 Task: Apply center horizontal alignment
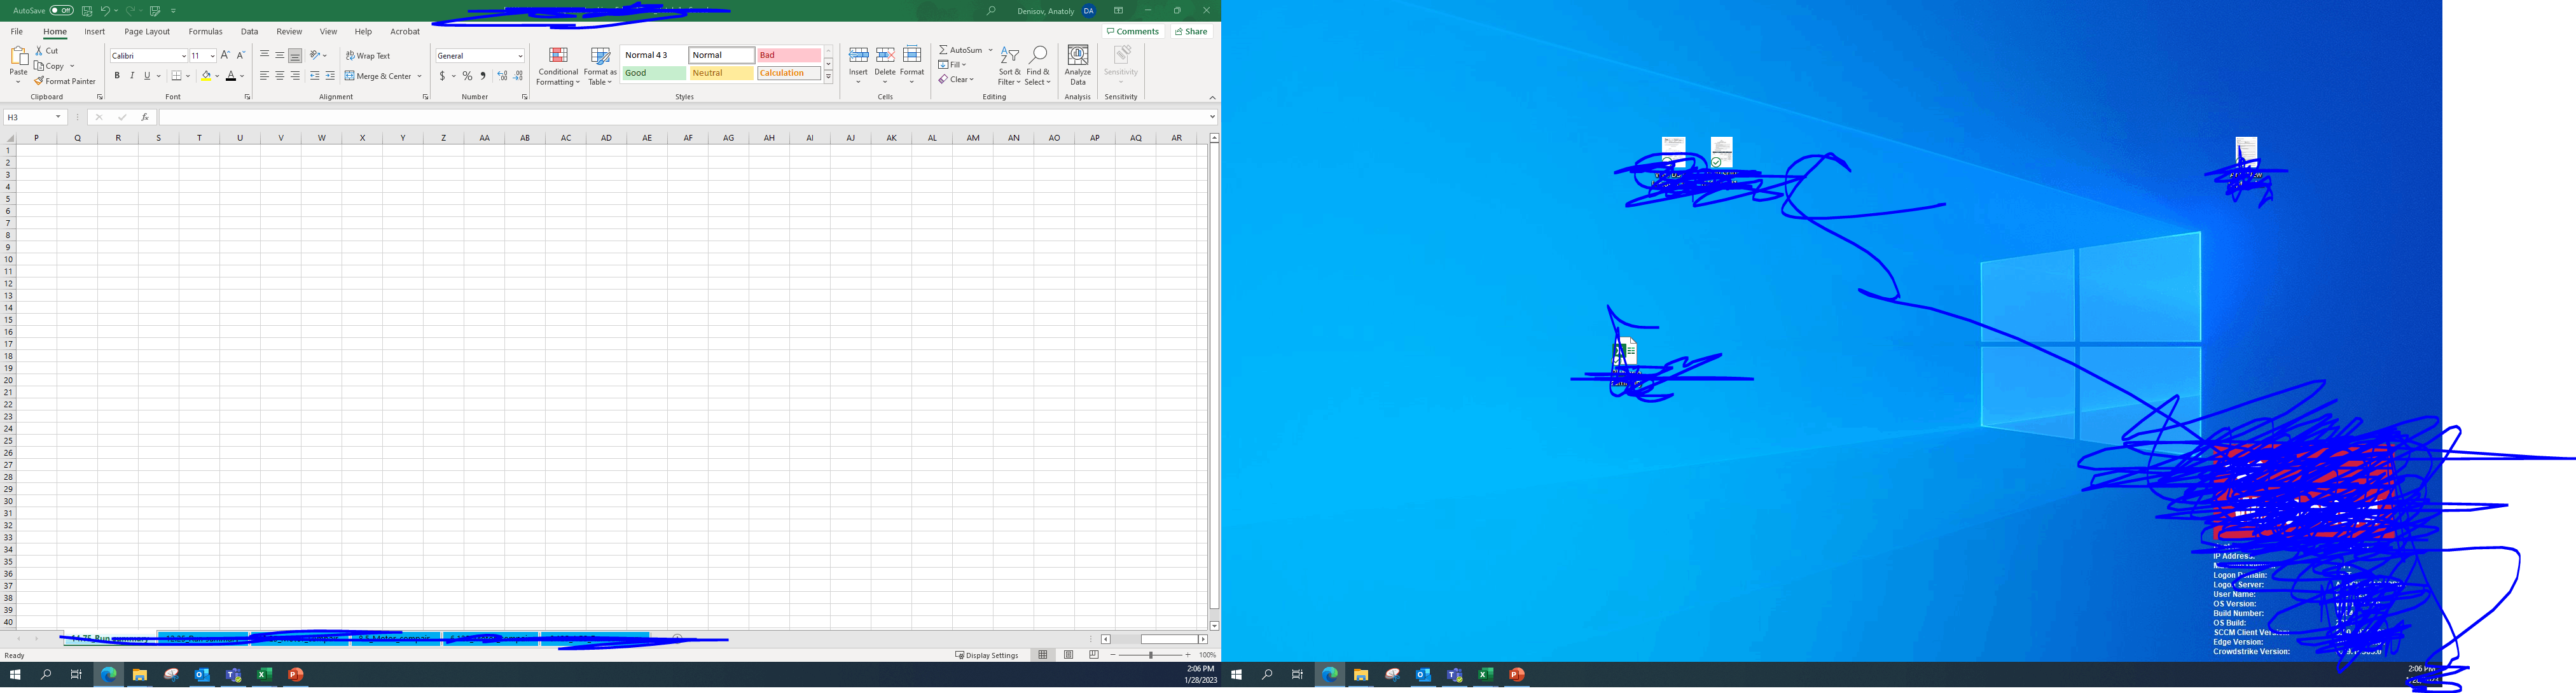[x=280, y=76]
